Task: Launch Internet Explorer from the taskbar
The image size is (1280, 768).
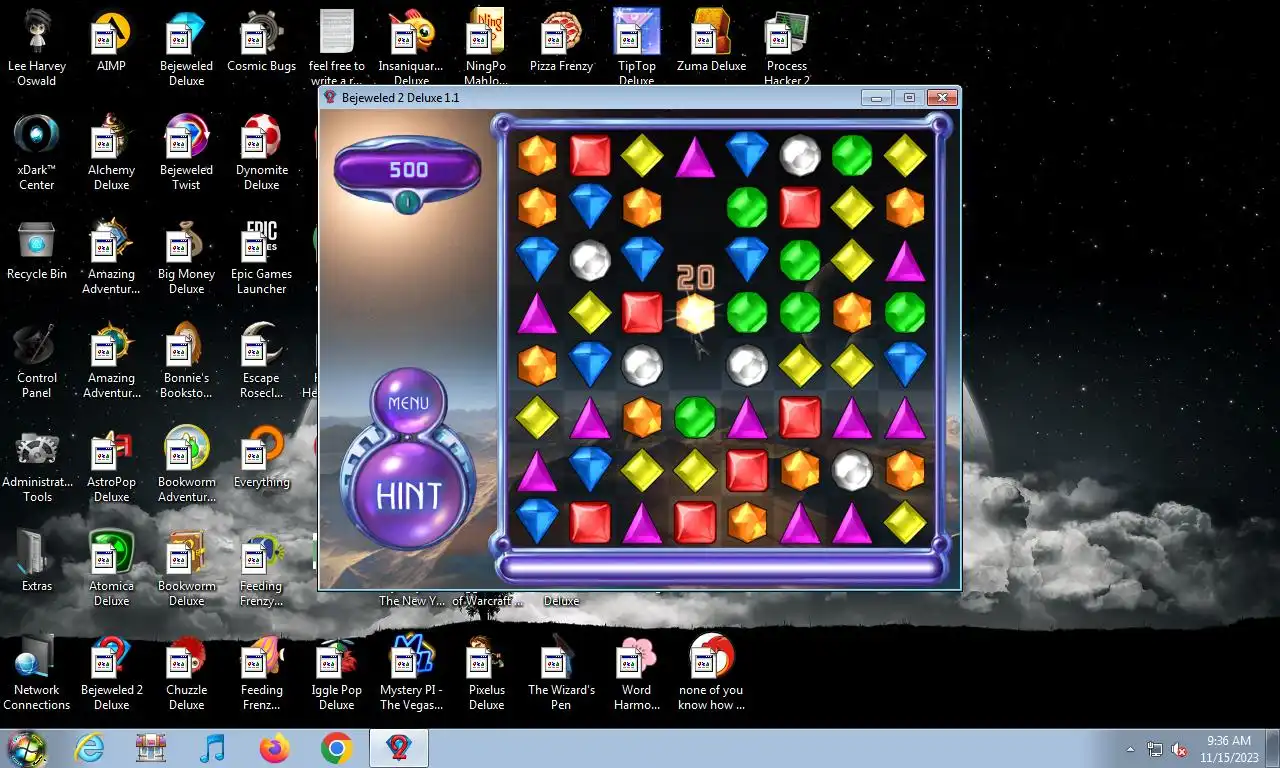Action: (x=89, y=748)
